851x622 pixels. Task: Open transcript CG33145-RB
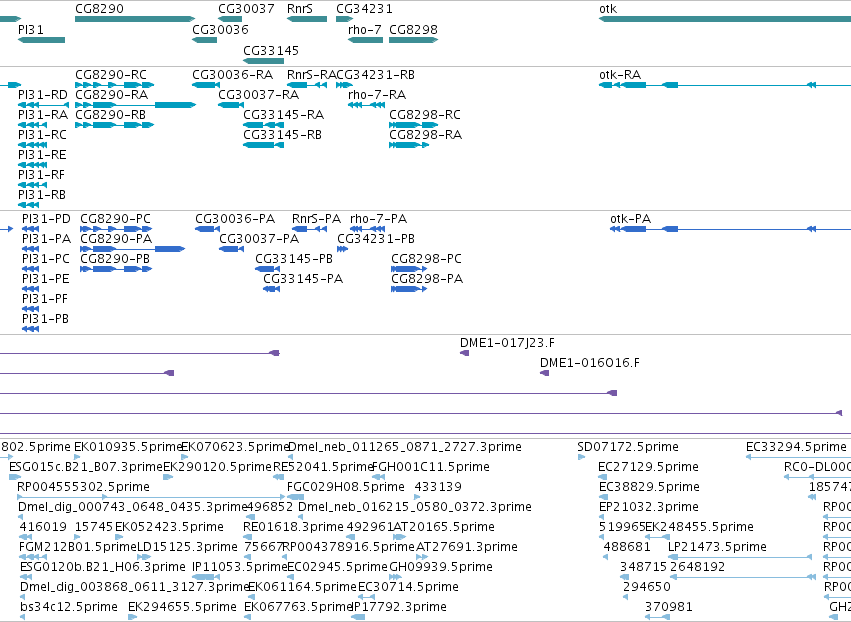pyautogui.click(x=282, y=135)
